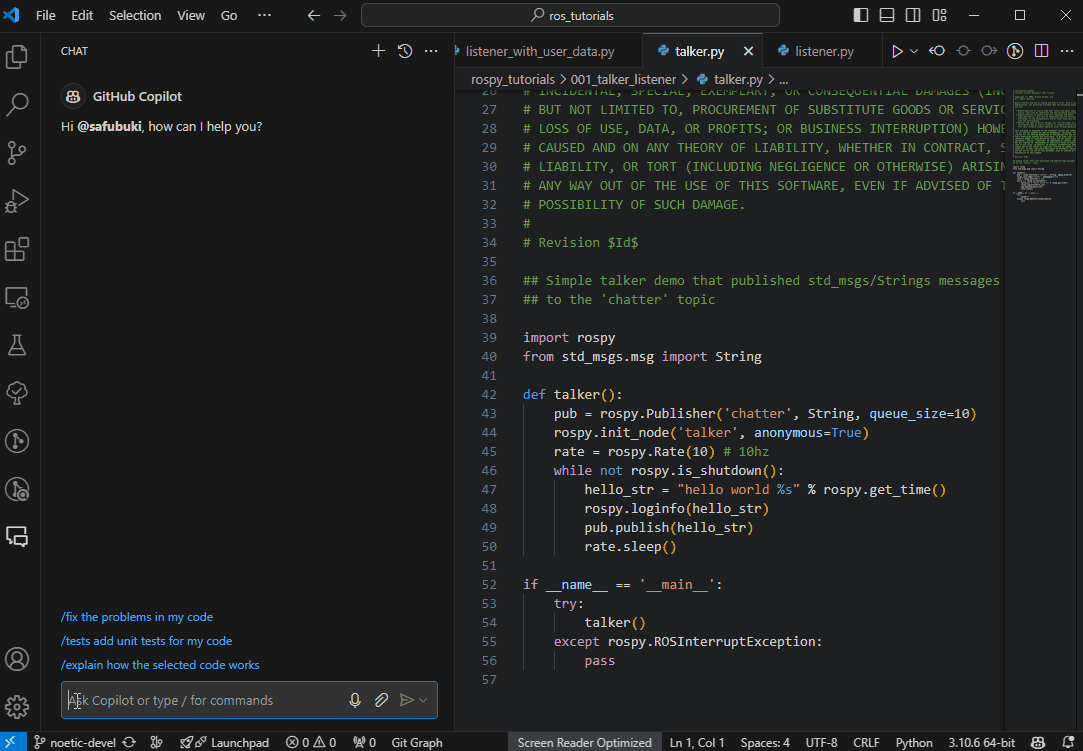Run the Python file

(897, 51)
